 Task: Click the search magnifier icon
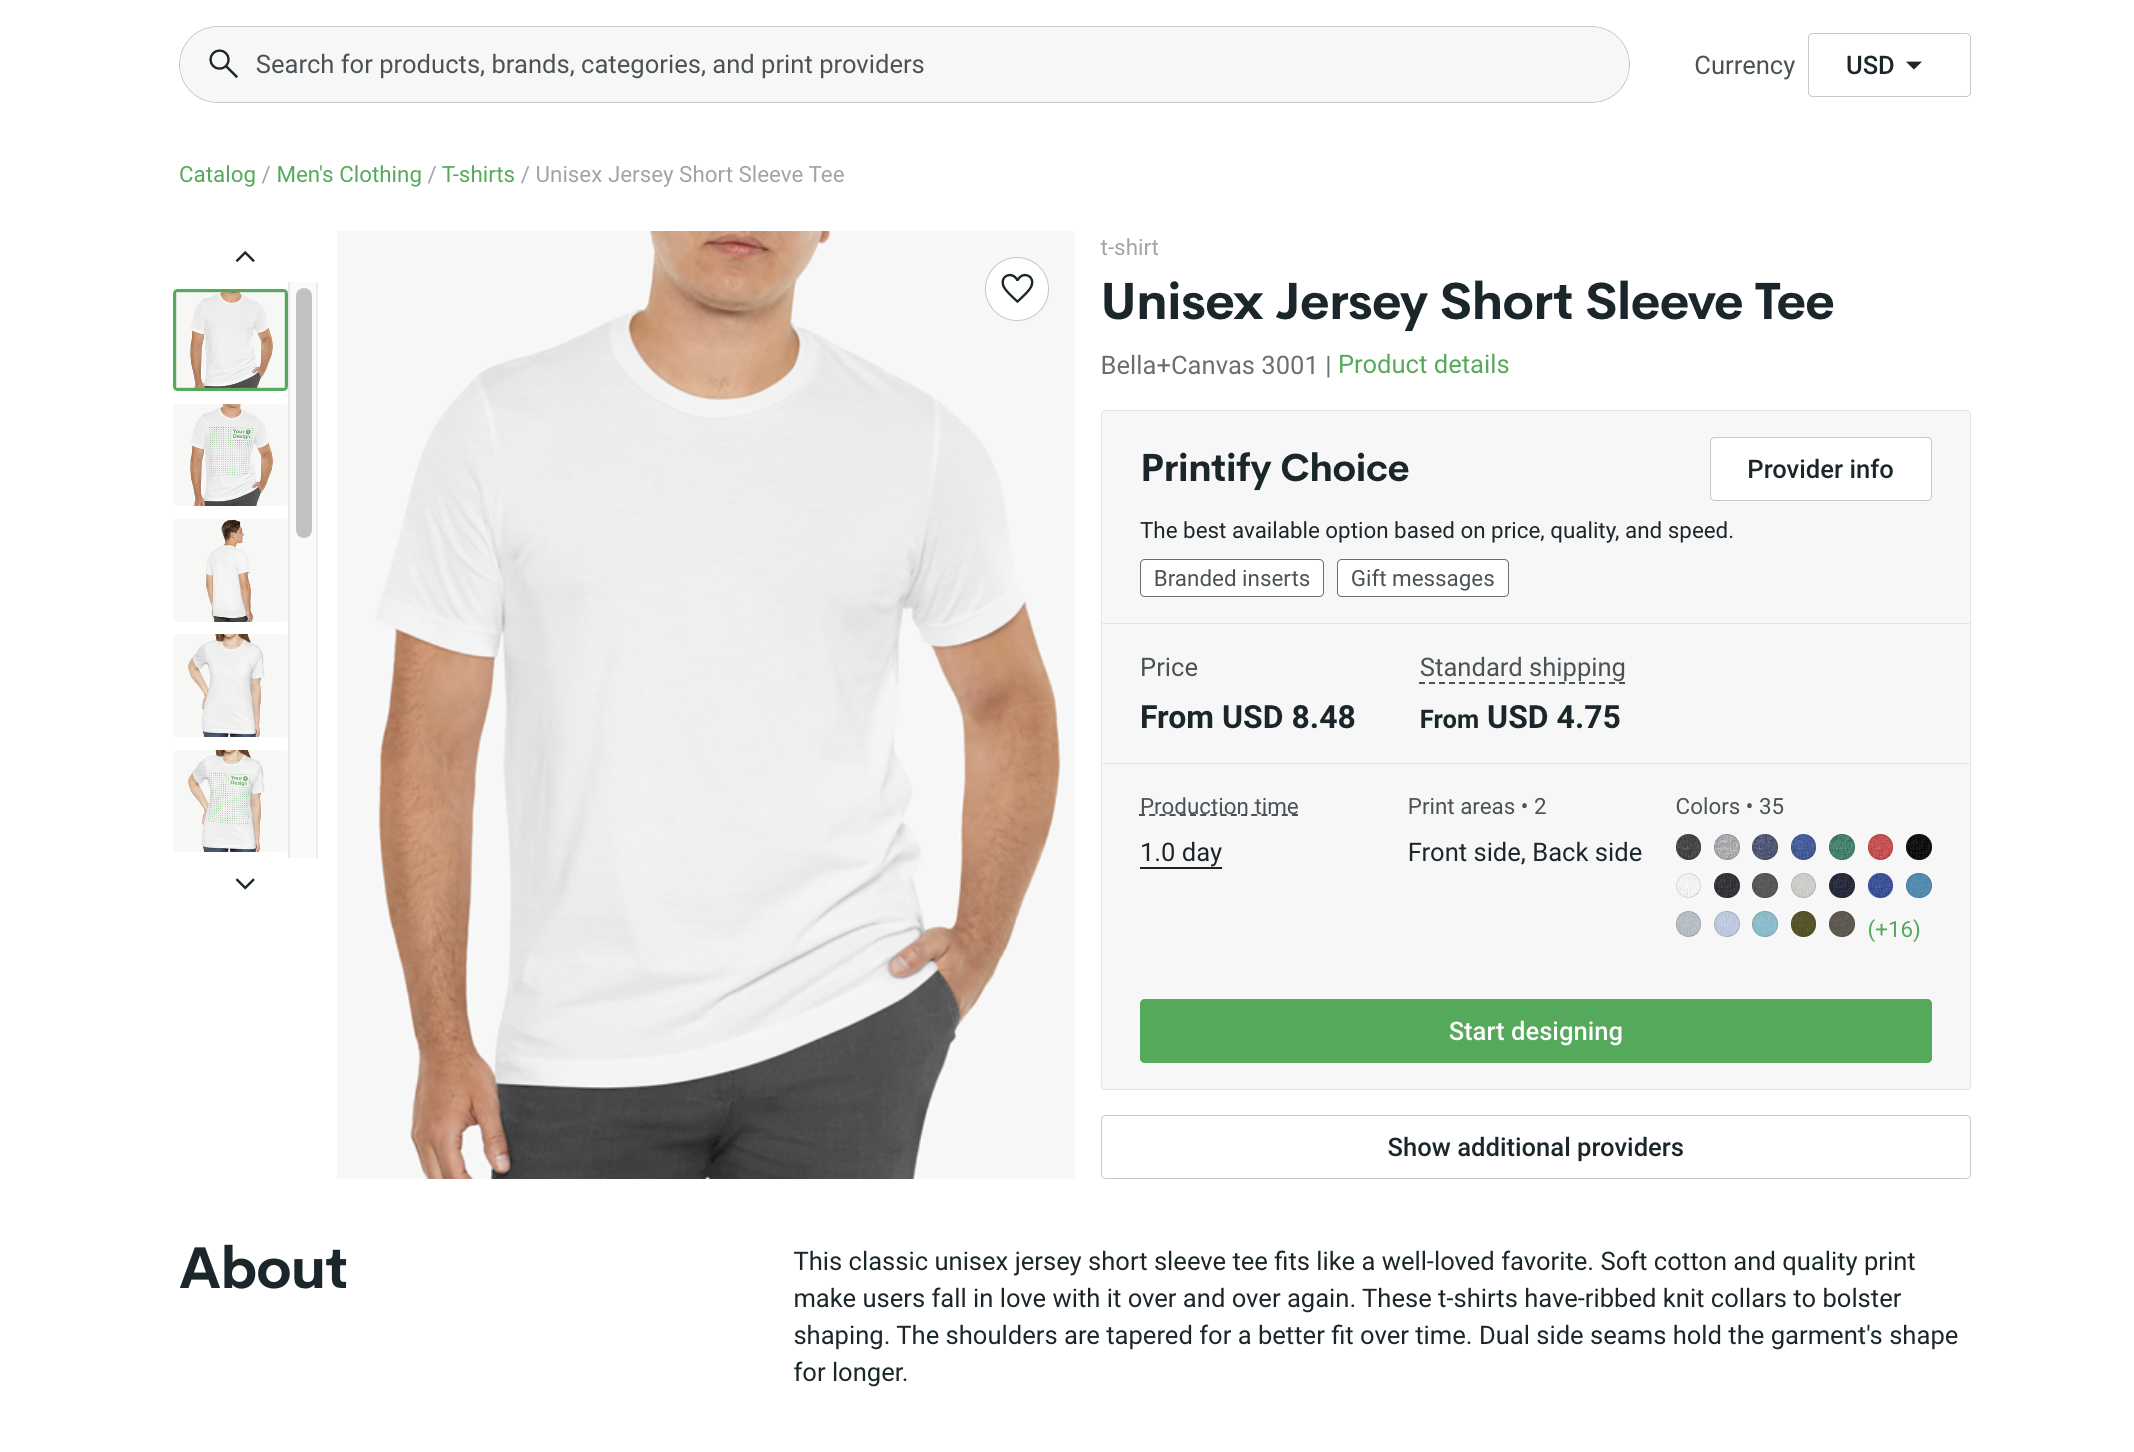coord(224,63)
